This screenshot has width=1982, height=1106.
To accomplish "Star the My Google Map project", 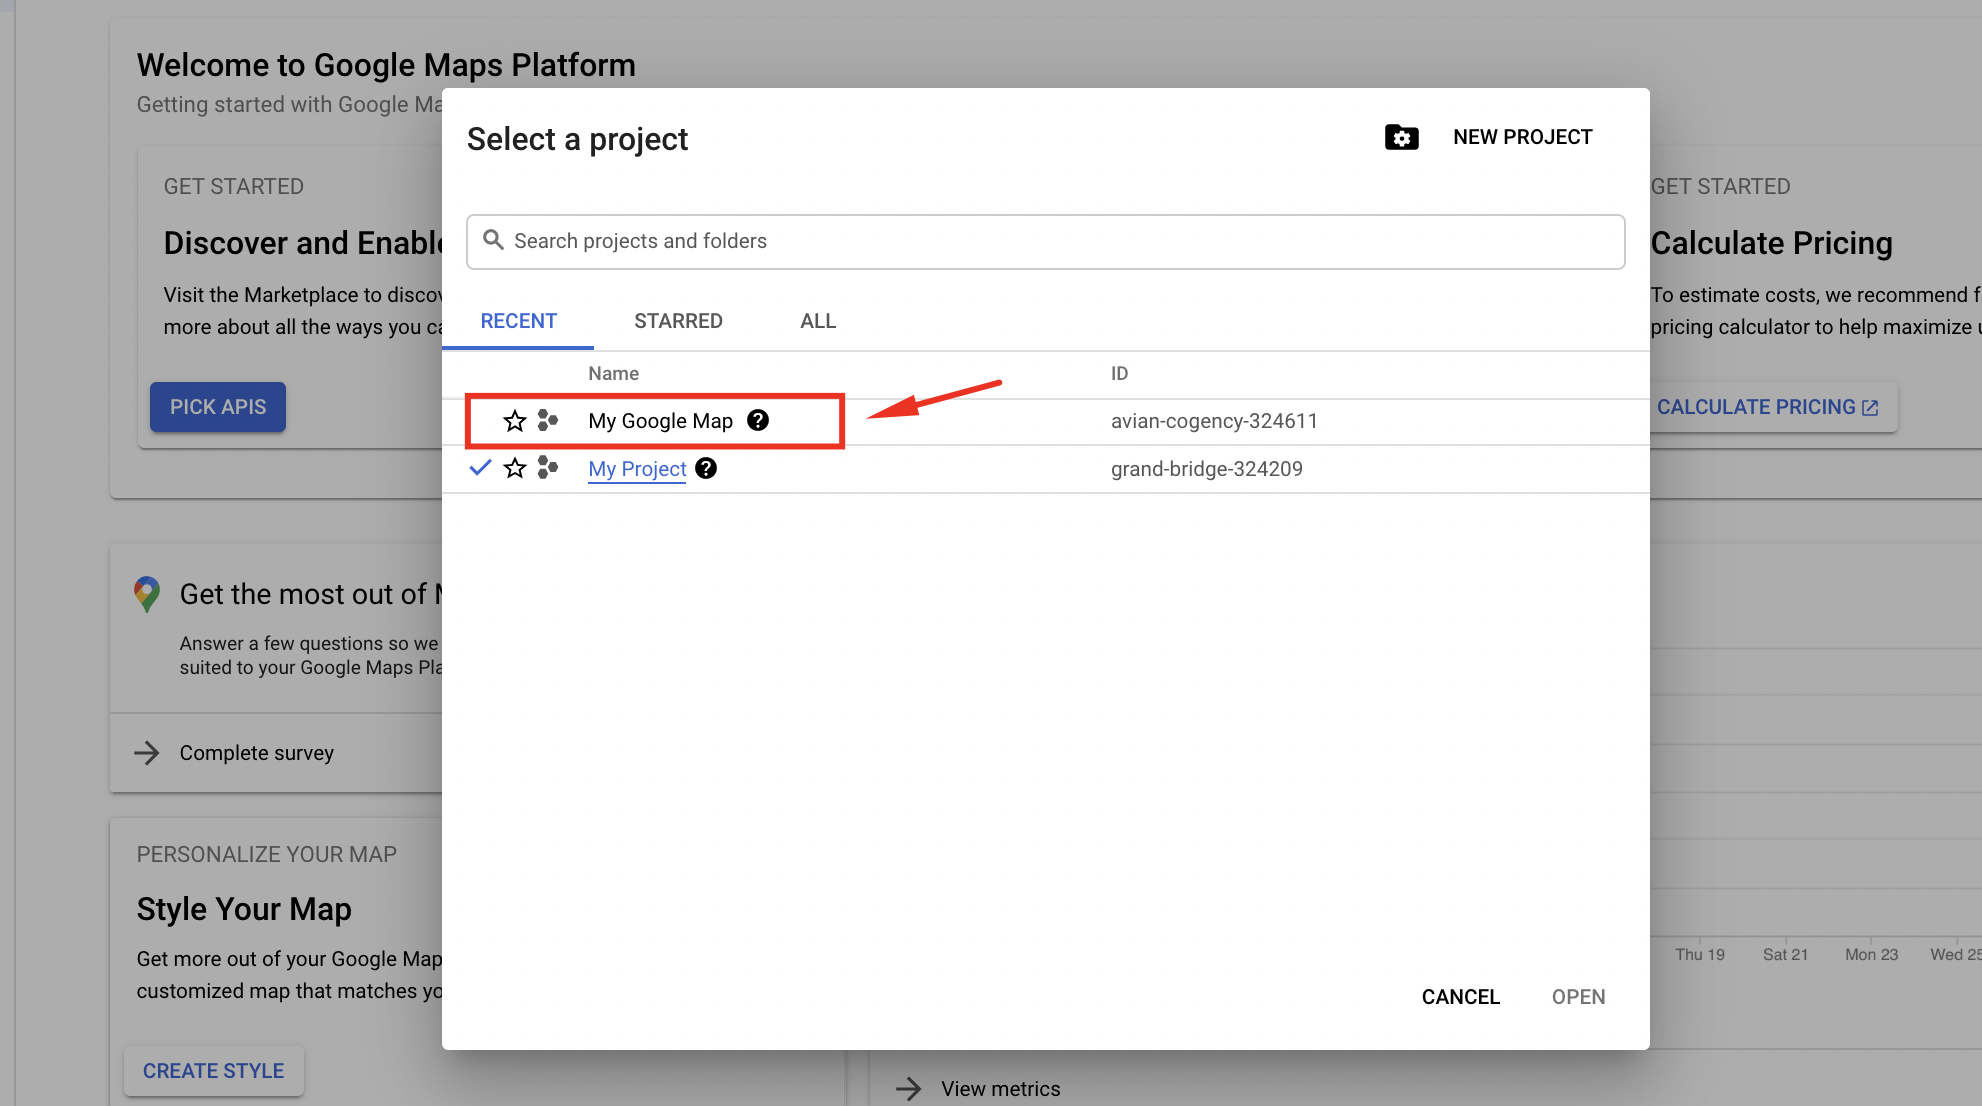I will click(514, 421).
